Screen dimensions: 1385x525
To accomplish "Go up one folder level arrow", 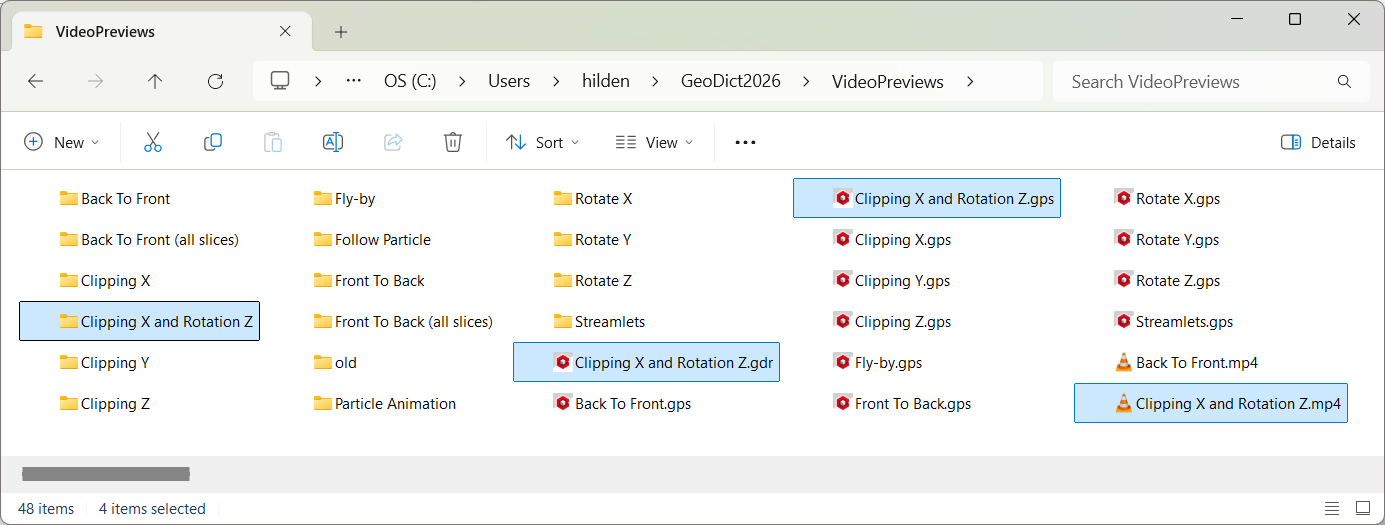I will (x=155, y=82).
